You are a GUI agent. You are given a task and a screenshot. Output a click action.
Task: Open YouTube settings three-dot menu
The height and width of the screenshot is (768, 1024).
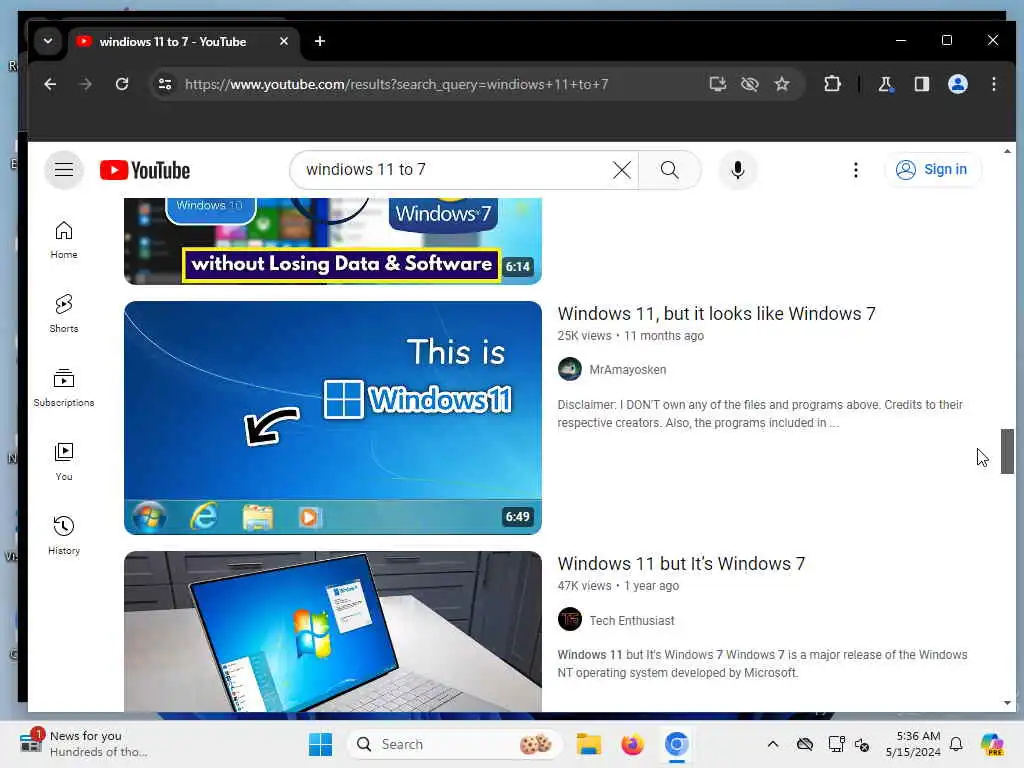856,170
